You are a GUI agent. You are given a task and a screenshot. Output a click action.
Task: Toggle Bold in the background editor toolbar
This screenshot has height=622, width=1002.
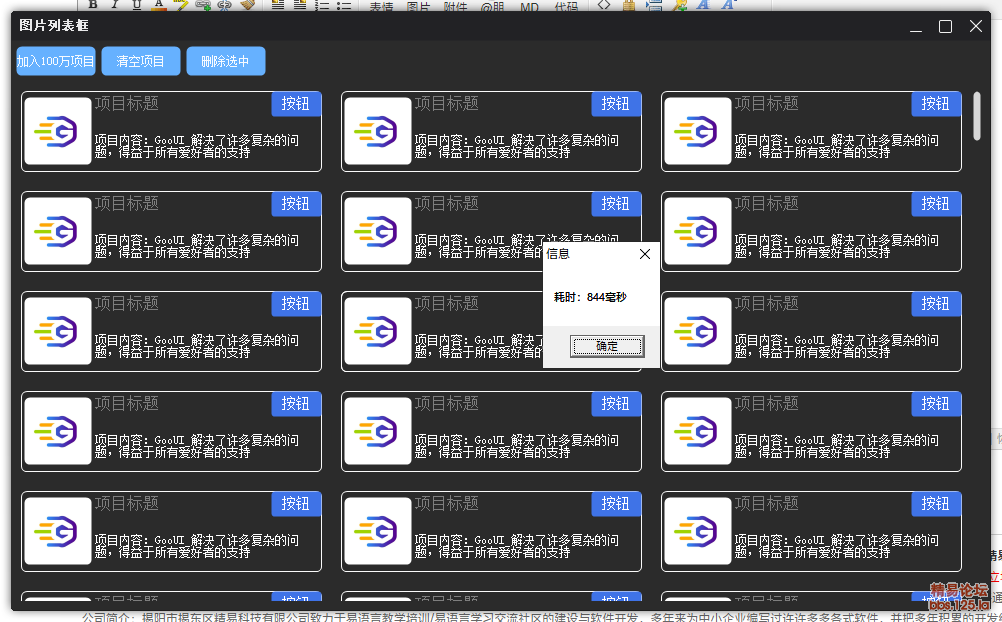pyautogui.click(x=93, y=4)
